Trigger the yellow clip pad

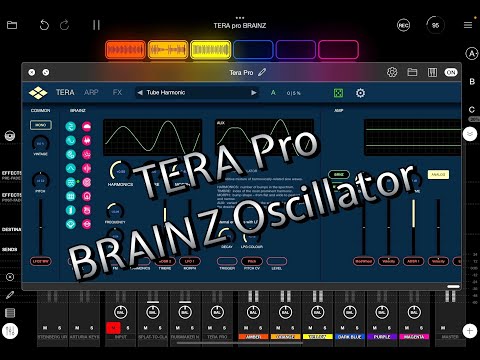[210, 50]
